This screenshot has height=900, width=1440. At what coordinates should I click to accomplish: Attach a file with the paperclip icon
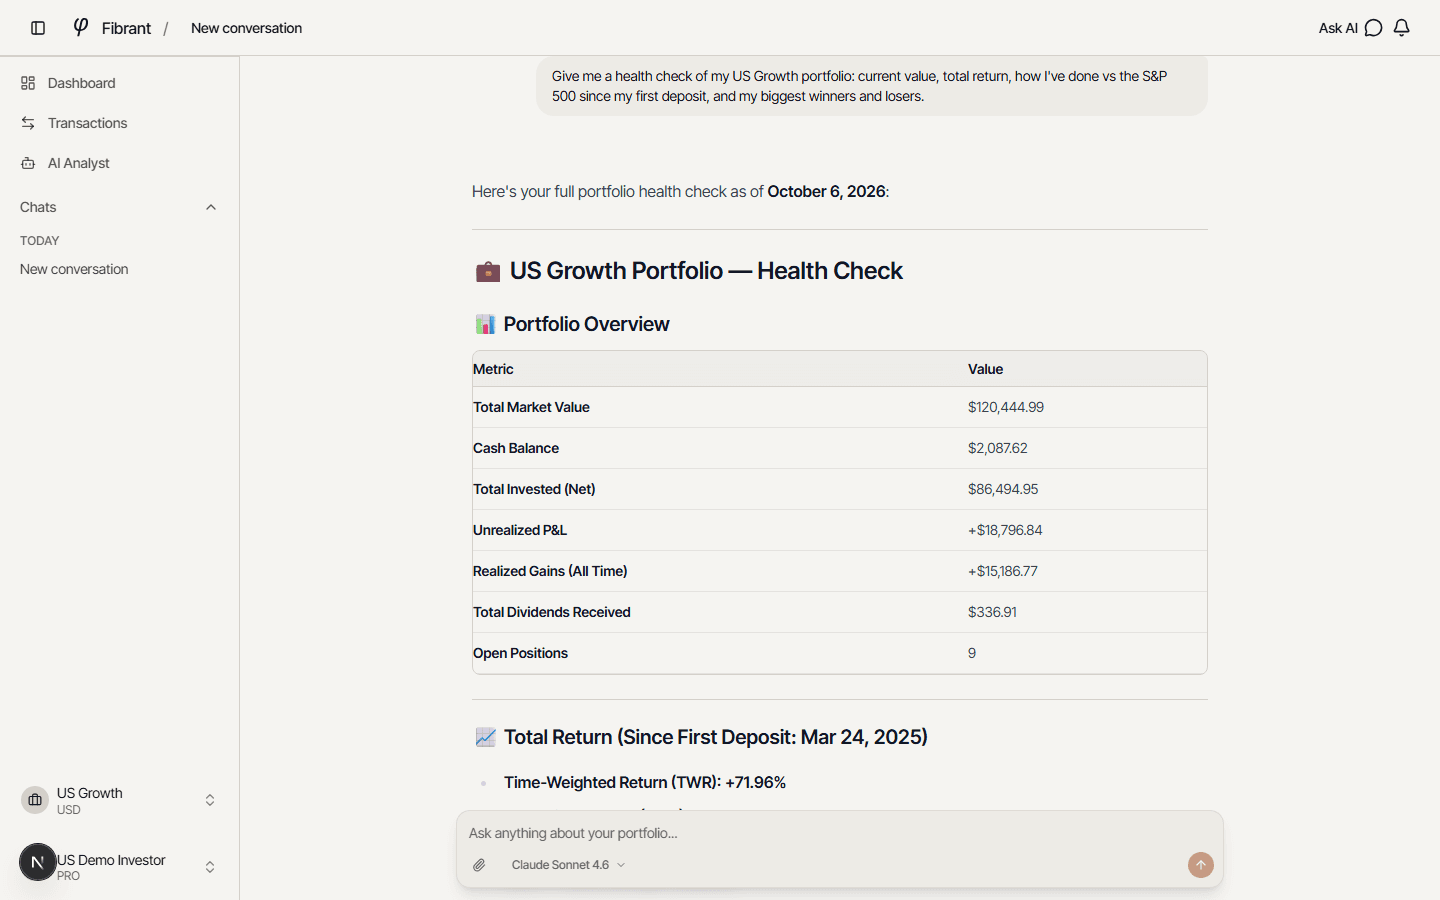tap(479, 865)
